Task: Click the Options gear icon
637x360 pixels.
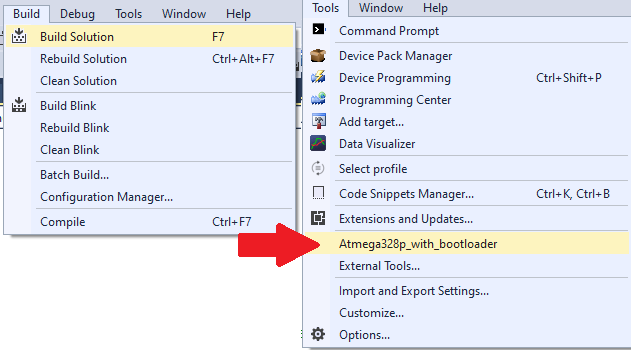Action: 318,334
